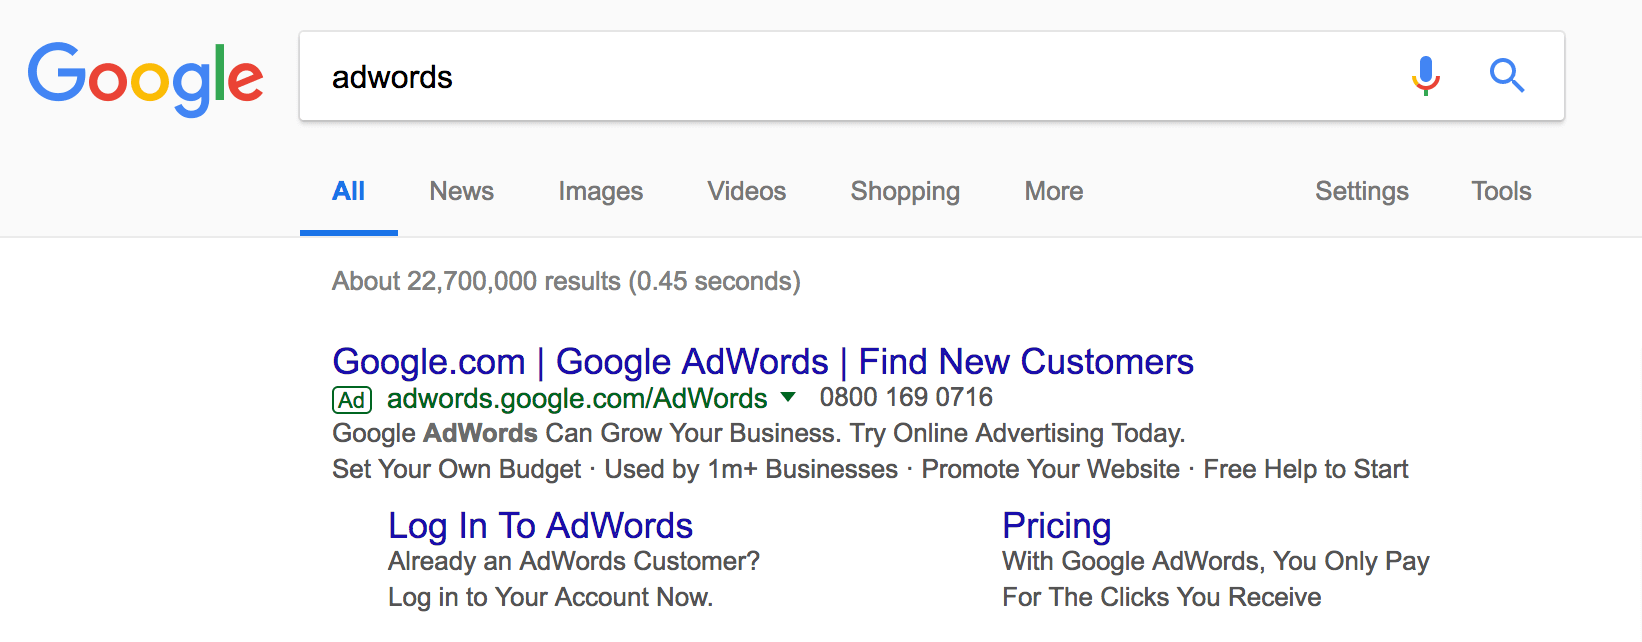1642x642 pixels.
Task: Select the All results tab
Action: tap(348, 191)
